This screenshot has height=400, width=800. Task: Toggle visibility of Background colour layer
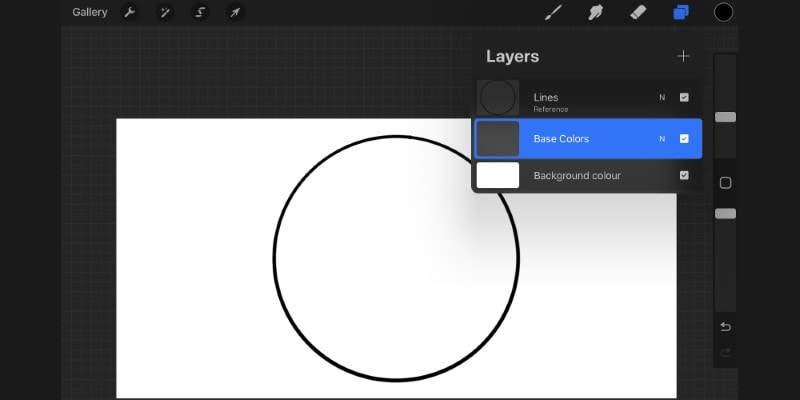[684, 176]
